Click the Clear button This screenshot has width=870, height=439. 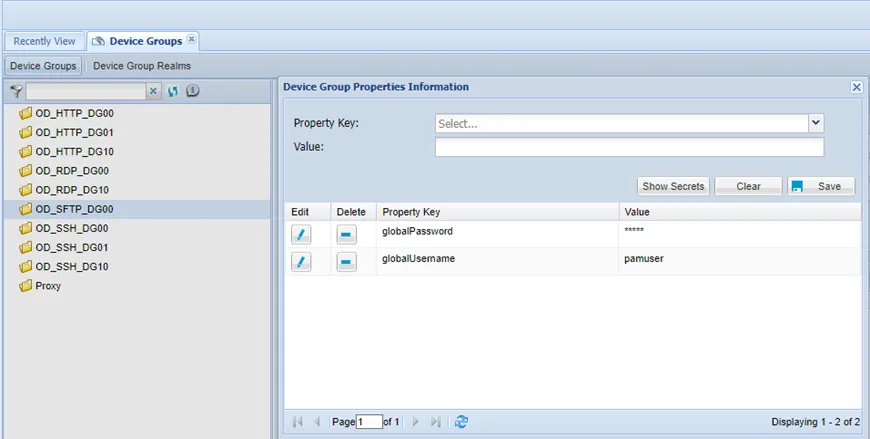(x=748, y=186)
